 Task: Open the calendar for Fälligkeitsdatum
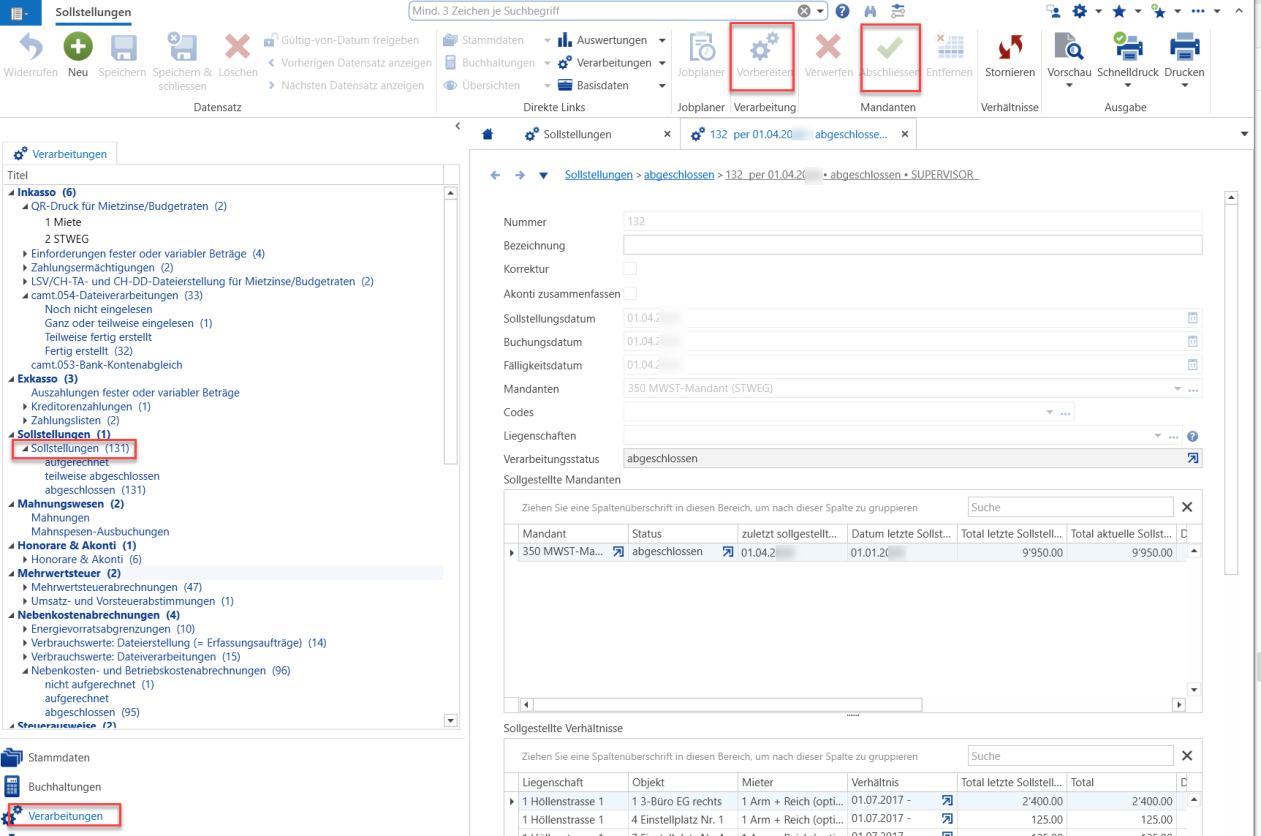(1192, 365)
